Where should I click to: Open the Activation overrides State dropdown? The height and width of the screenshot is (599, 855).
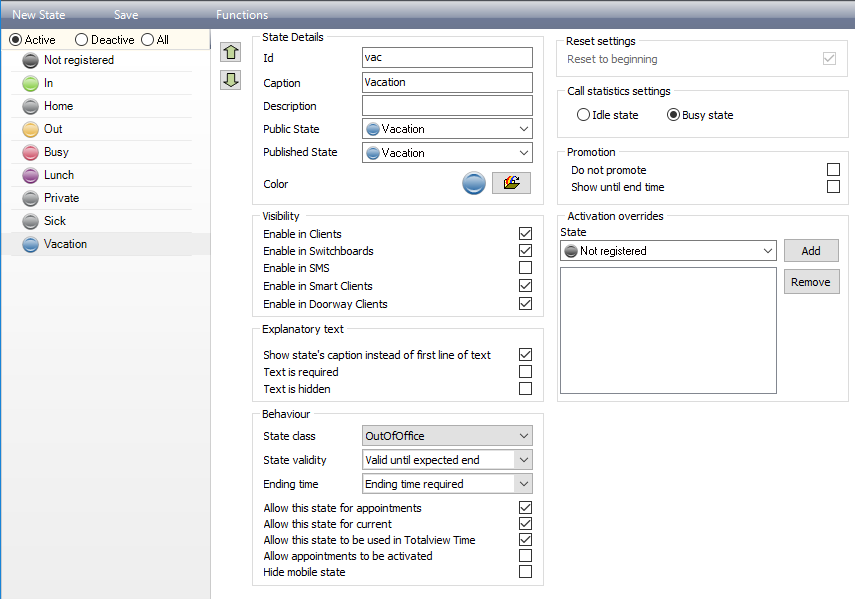(668, 251)
